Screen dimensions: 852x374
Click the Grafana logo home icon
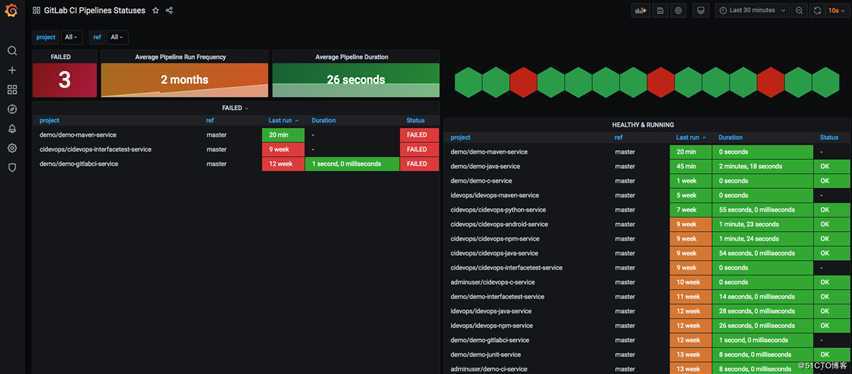(x=11, y=10)
